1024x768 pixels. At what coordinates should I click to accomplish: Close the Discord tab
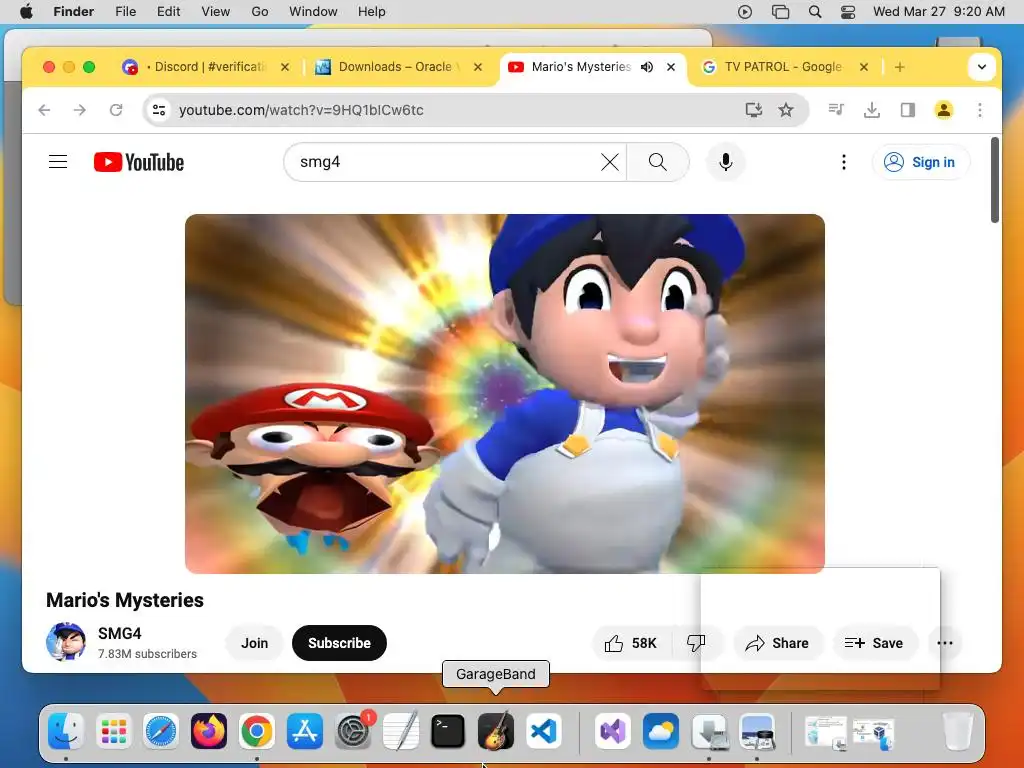click(x=285, y=67)
